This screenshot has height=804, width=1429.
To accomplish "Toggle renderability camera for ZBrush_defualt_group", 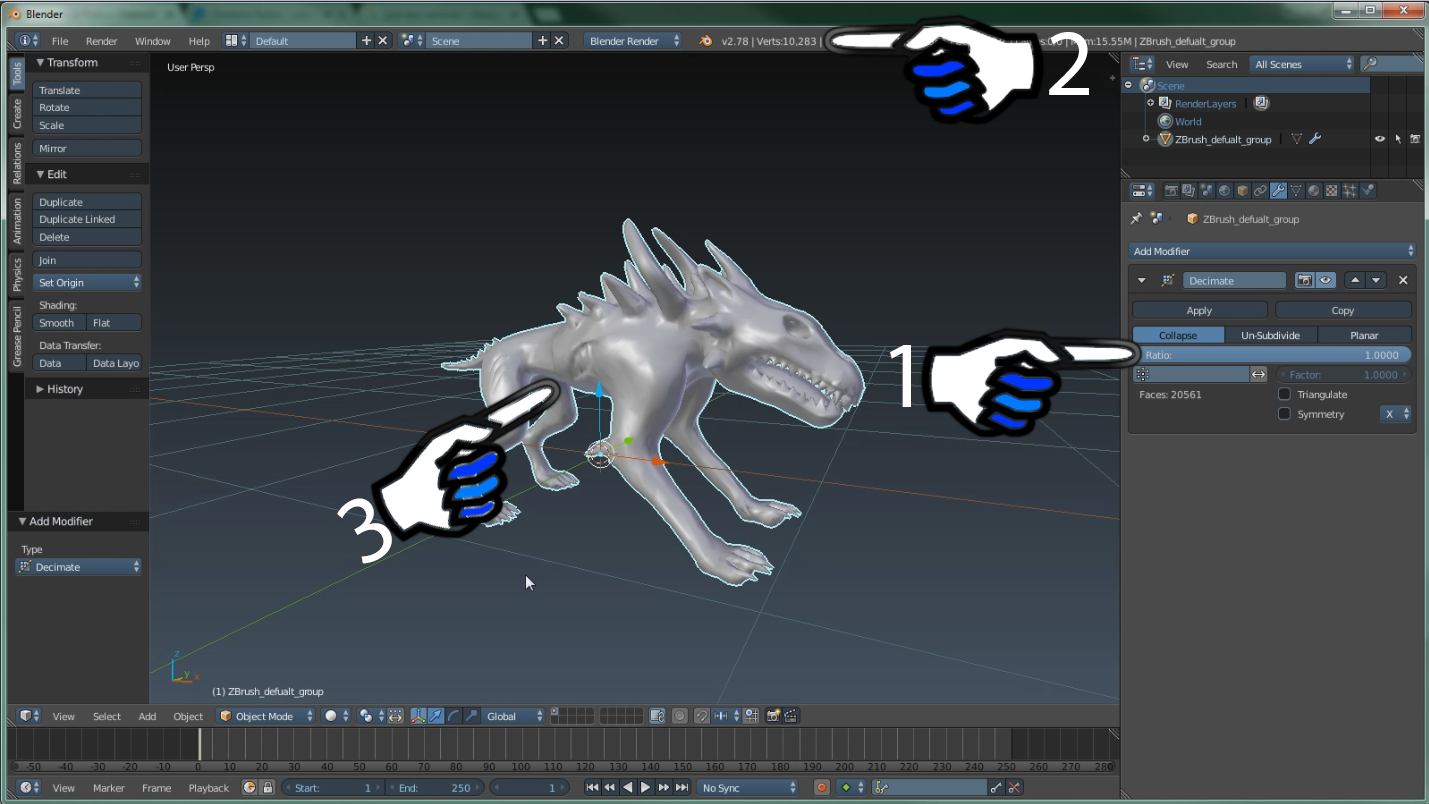I will [x=1415, y=139].
